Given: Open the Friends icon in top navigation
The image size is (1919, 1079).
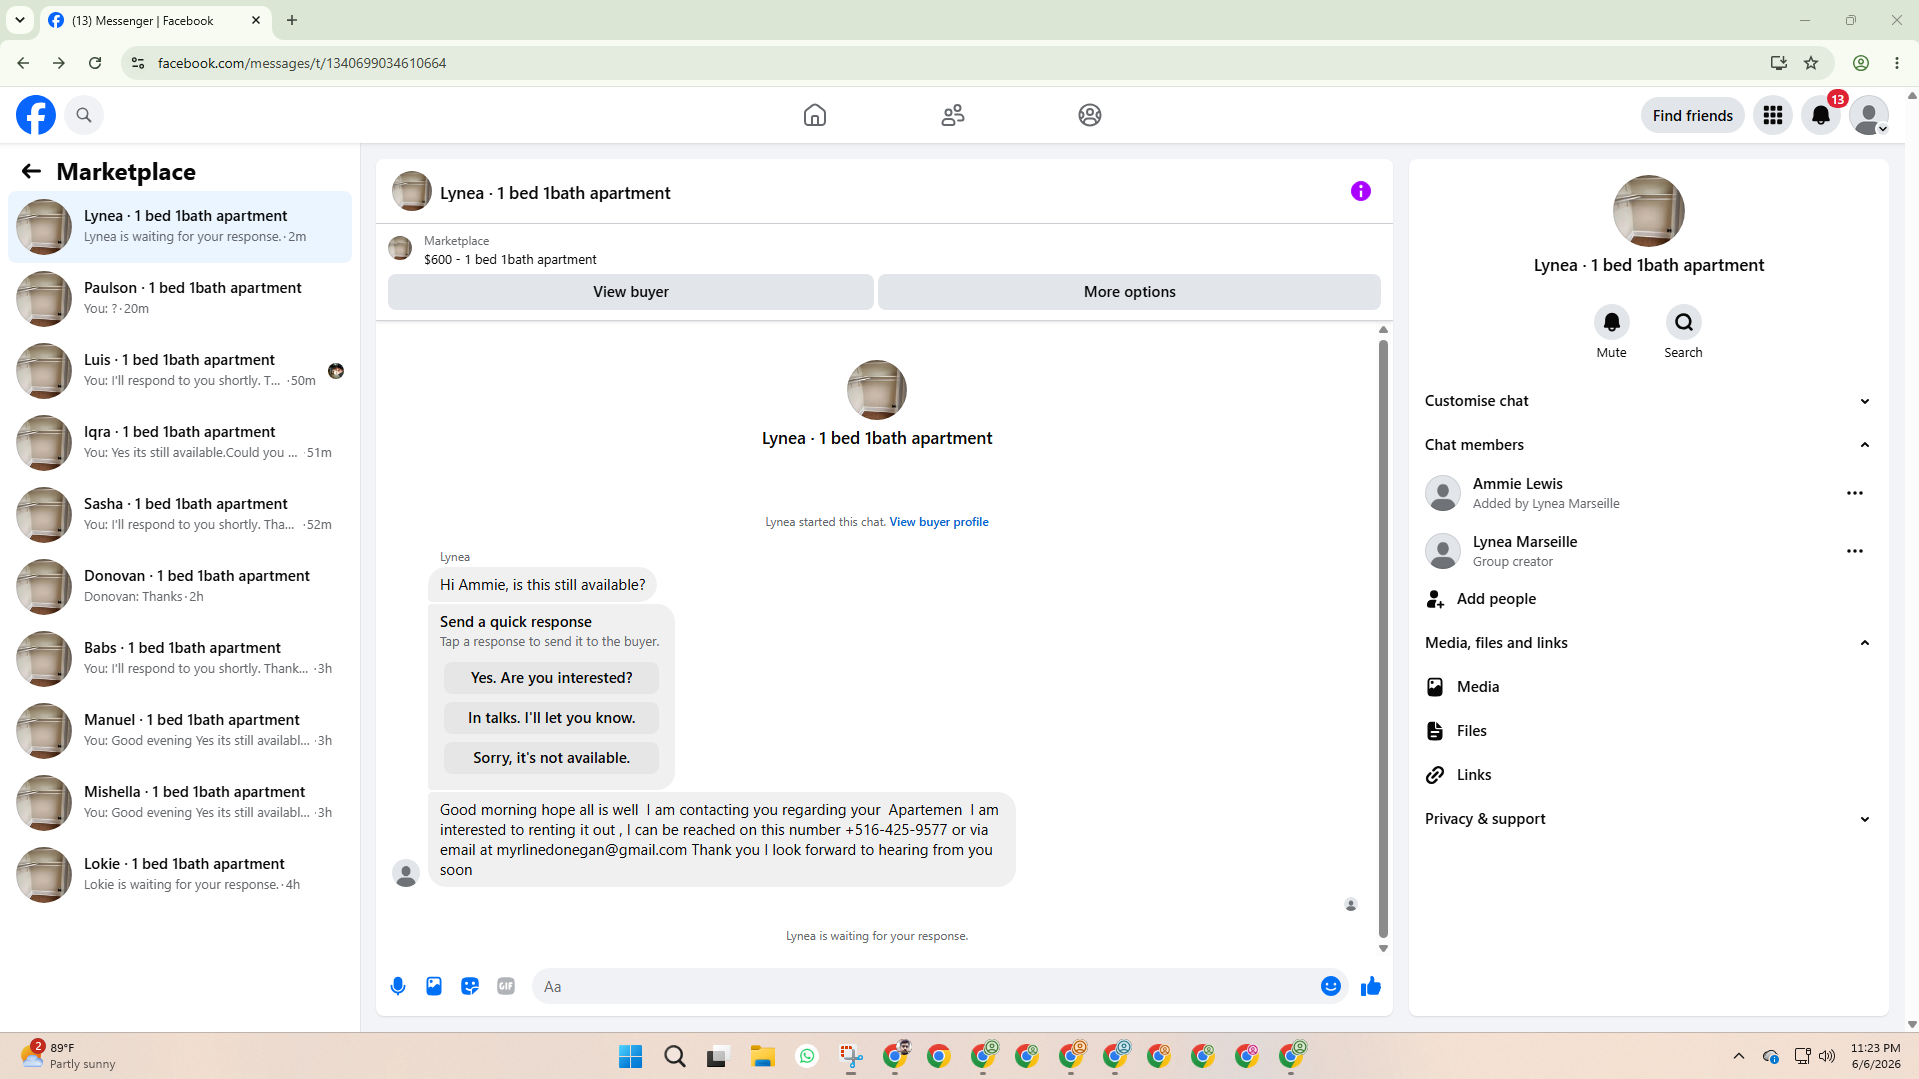Looking at the screenshot, I should pyautogui.click(x=953, y=115).
